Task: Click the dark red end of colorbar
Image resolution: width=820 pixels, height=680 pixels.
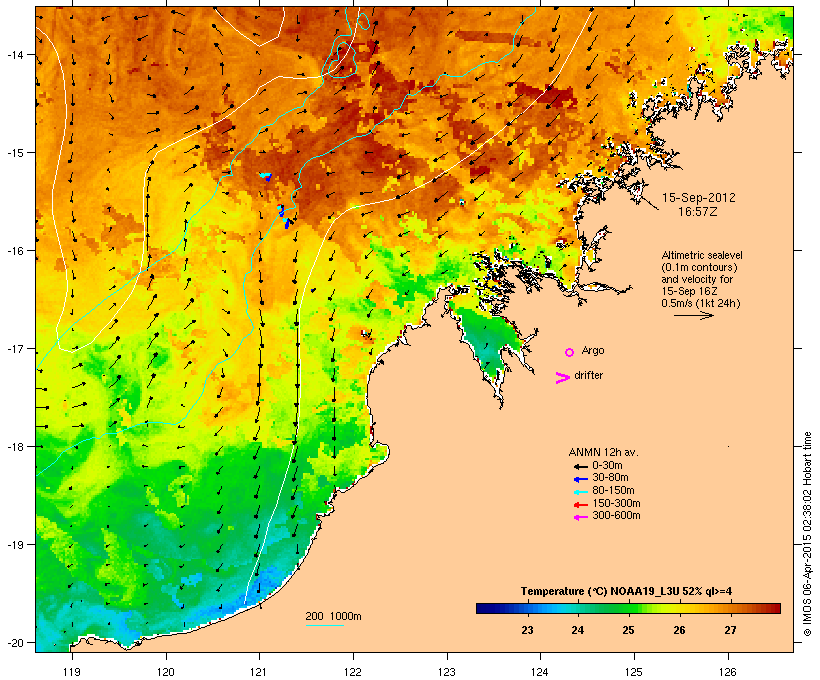Action: tap(775, 608)
